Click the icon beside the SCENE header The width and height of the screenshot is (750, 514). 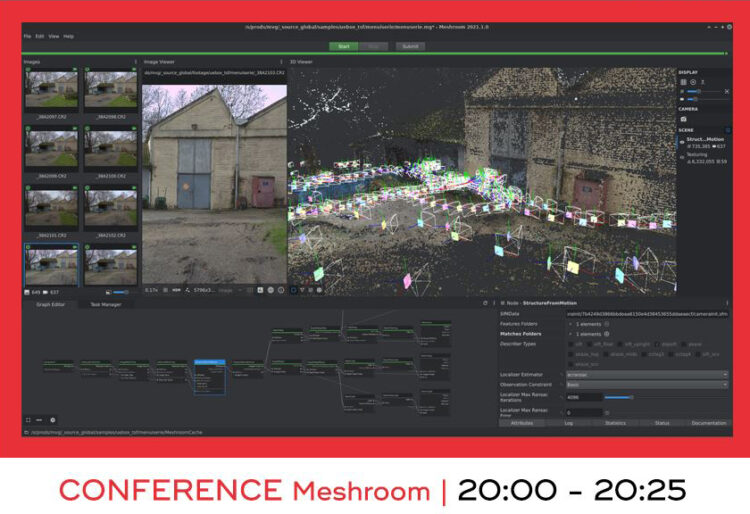728,130
